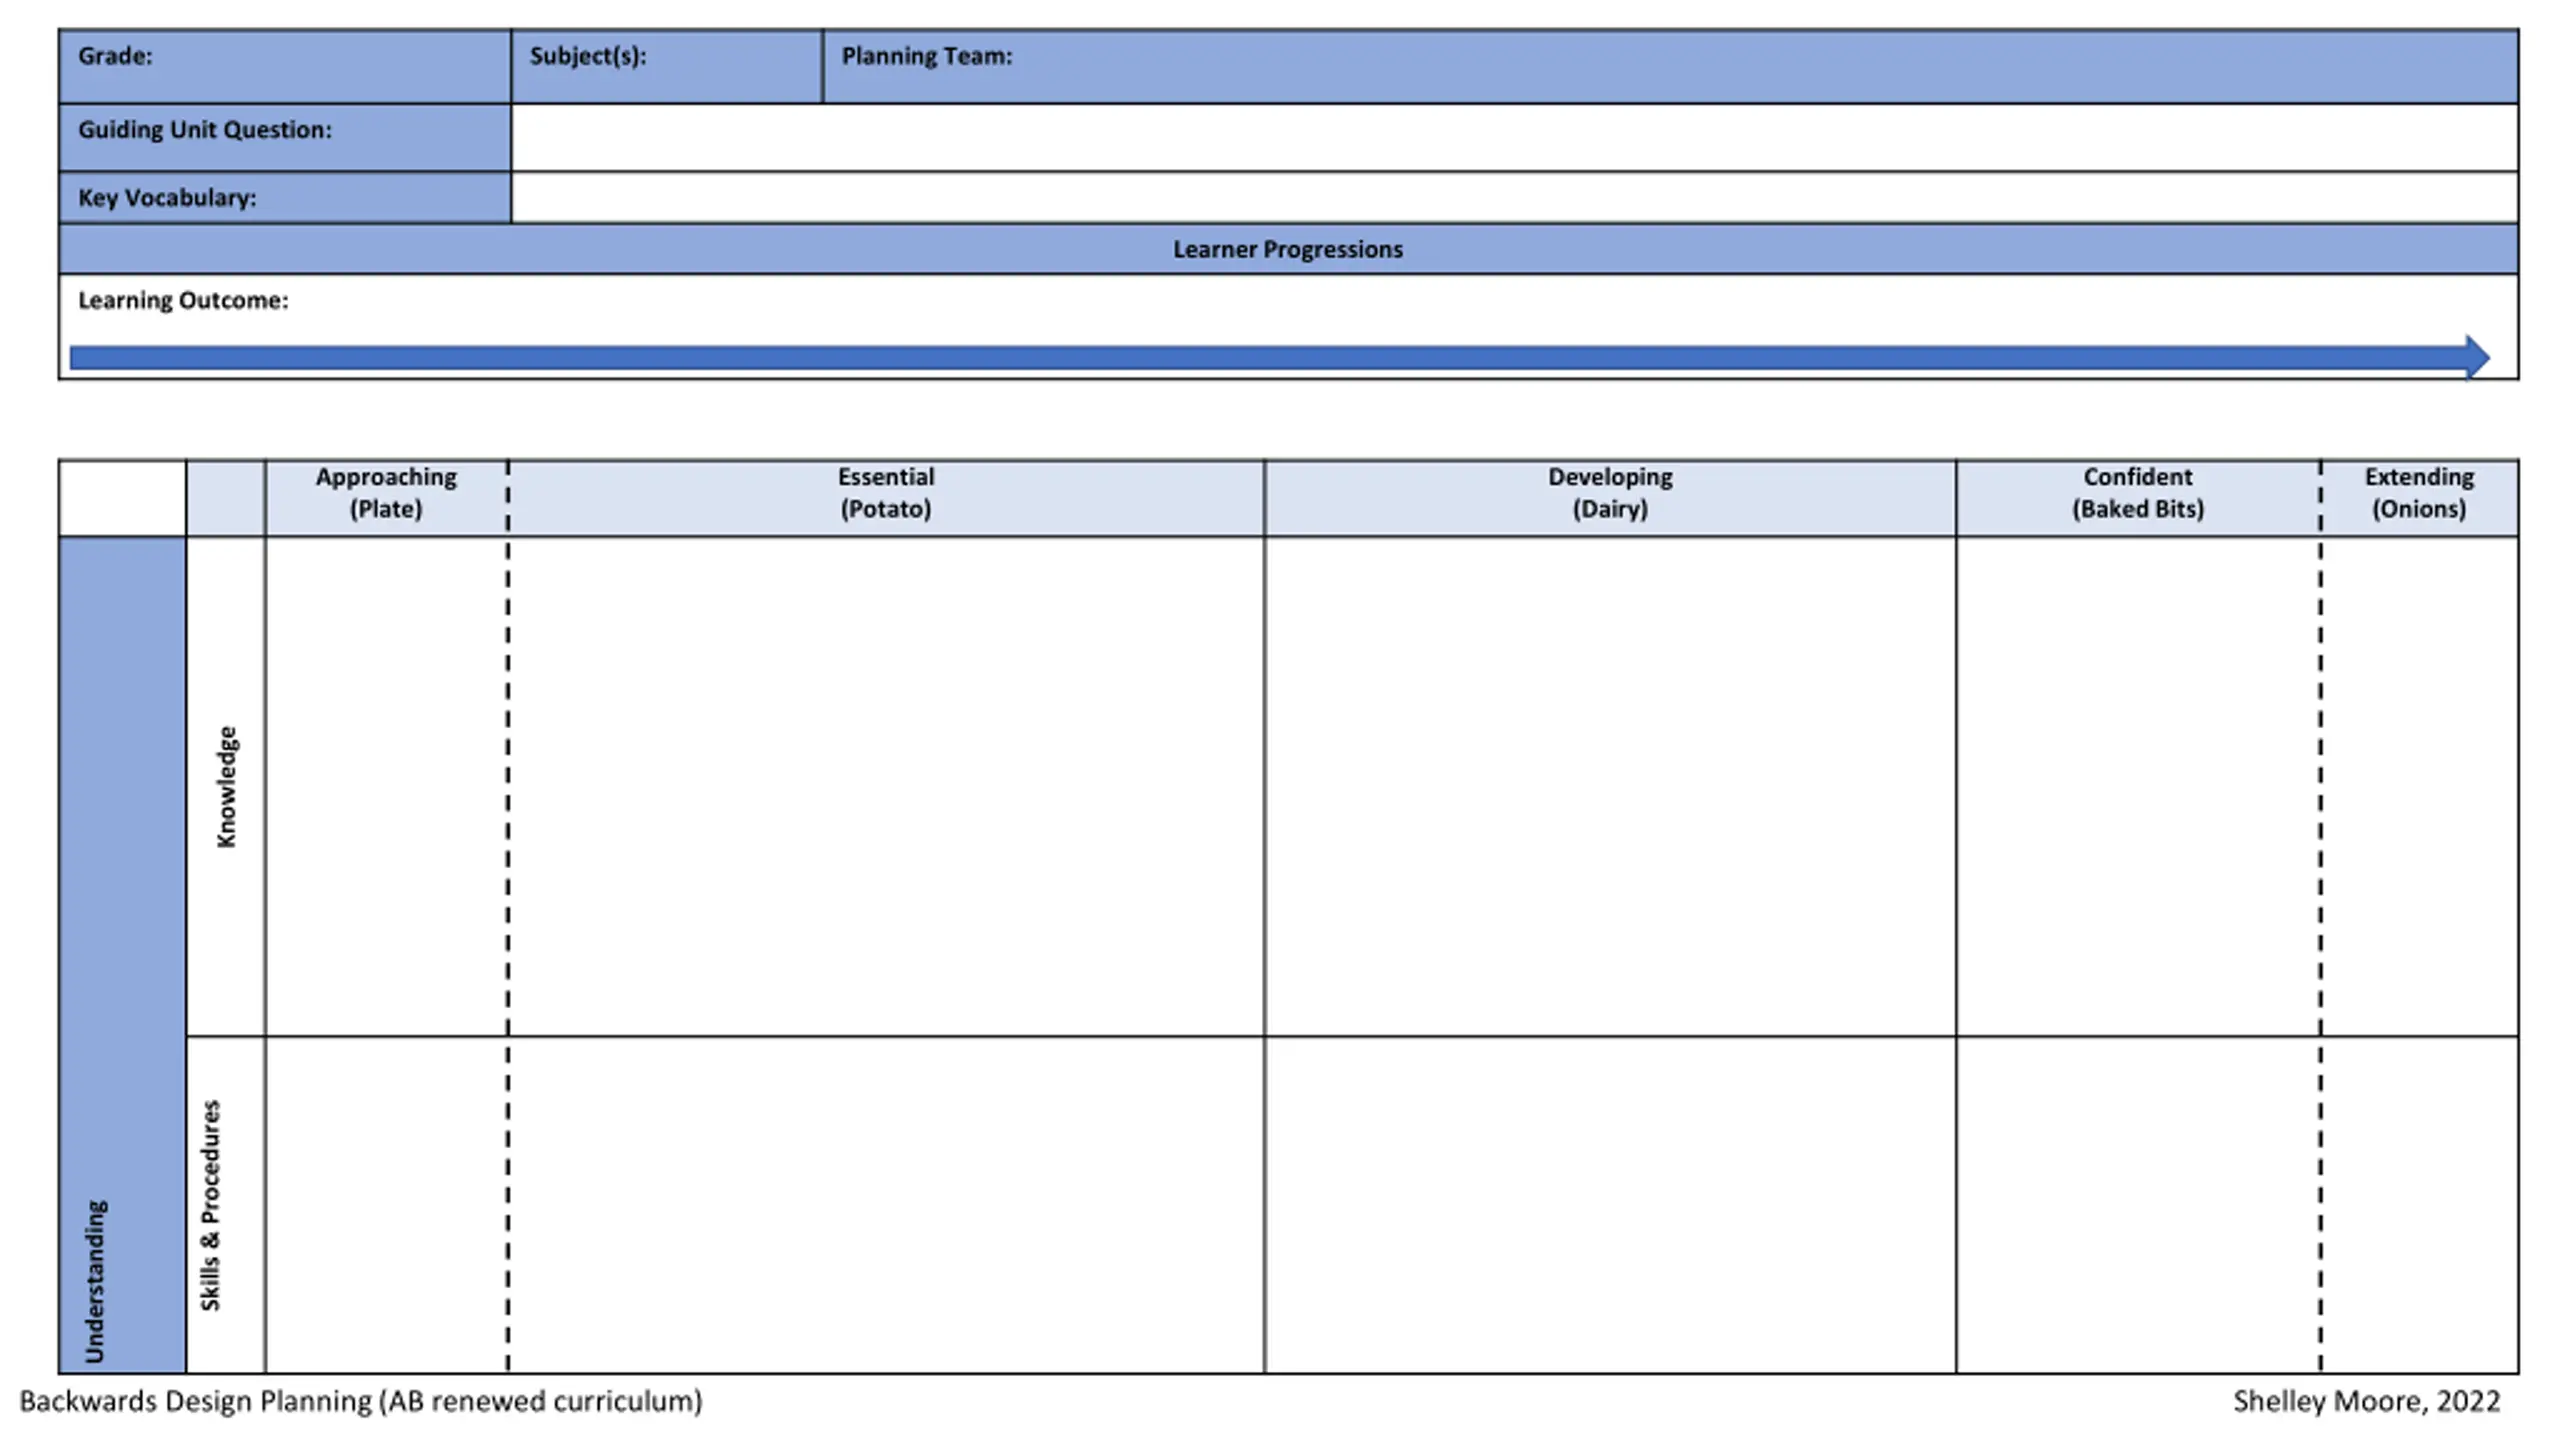Image resolution: width=2560 pixels, height=1440 pixels.
Task: Click the 'Learner Progressions' banner heading
Action: pyautogui.click(x=1288, y=249)
